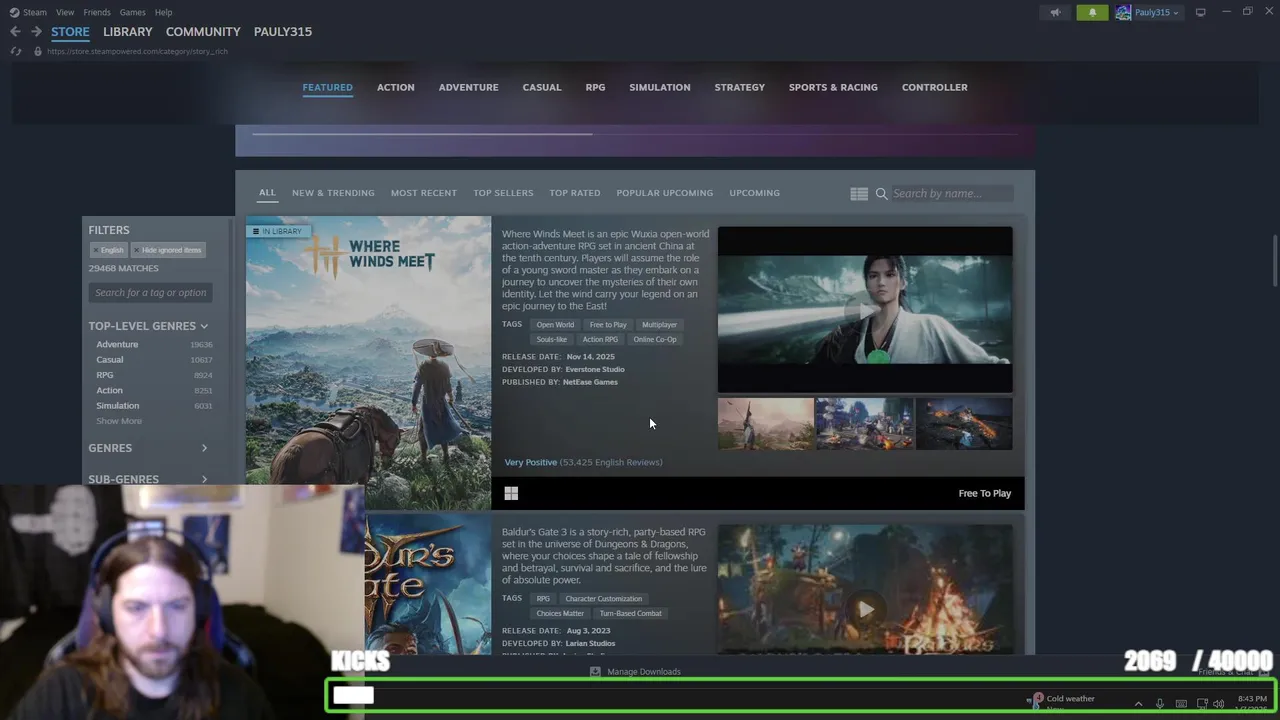Click the Souls-like tag
The image size is (1280, 720).
(x=552, y=340)
